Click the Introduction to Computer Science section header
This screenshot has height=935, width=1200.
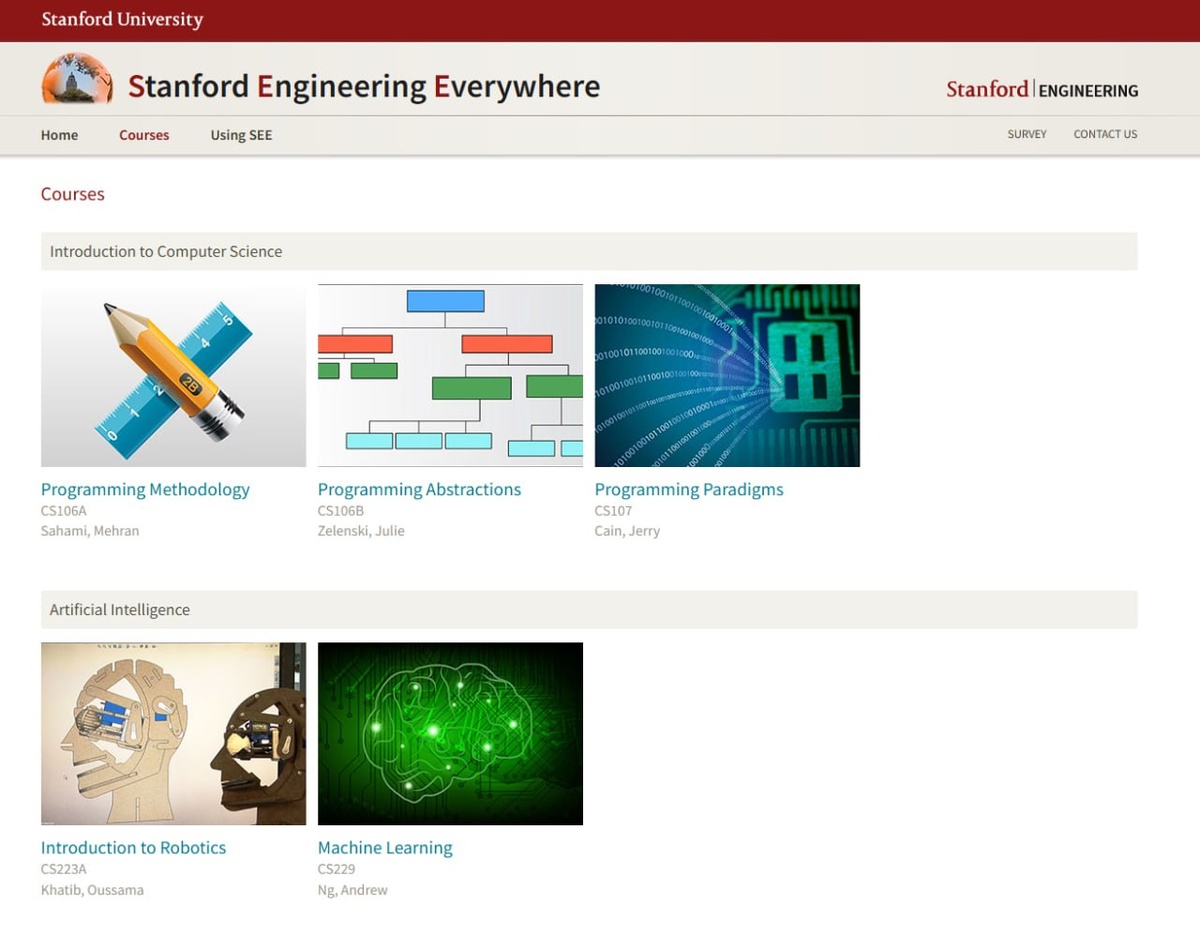click(589, 251)
